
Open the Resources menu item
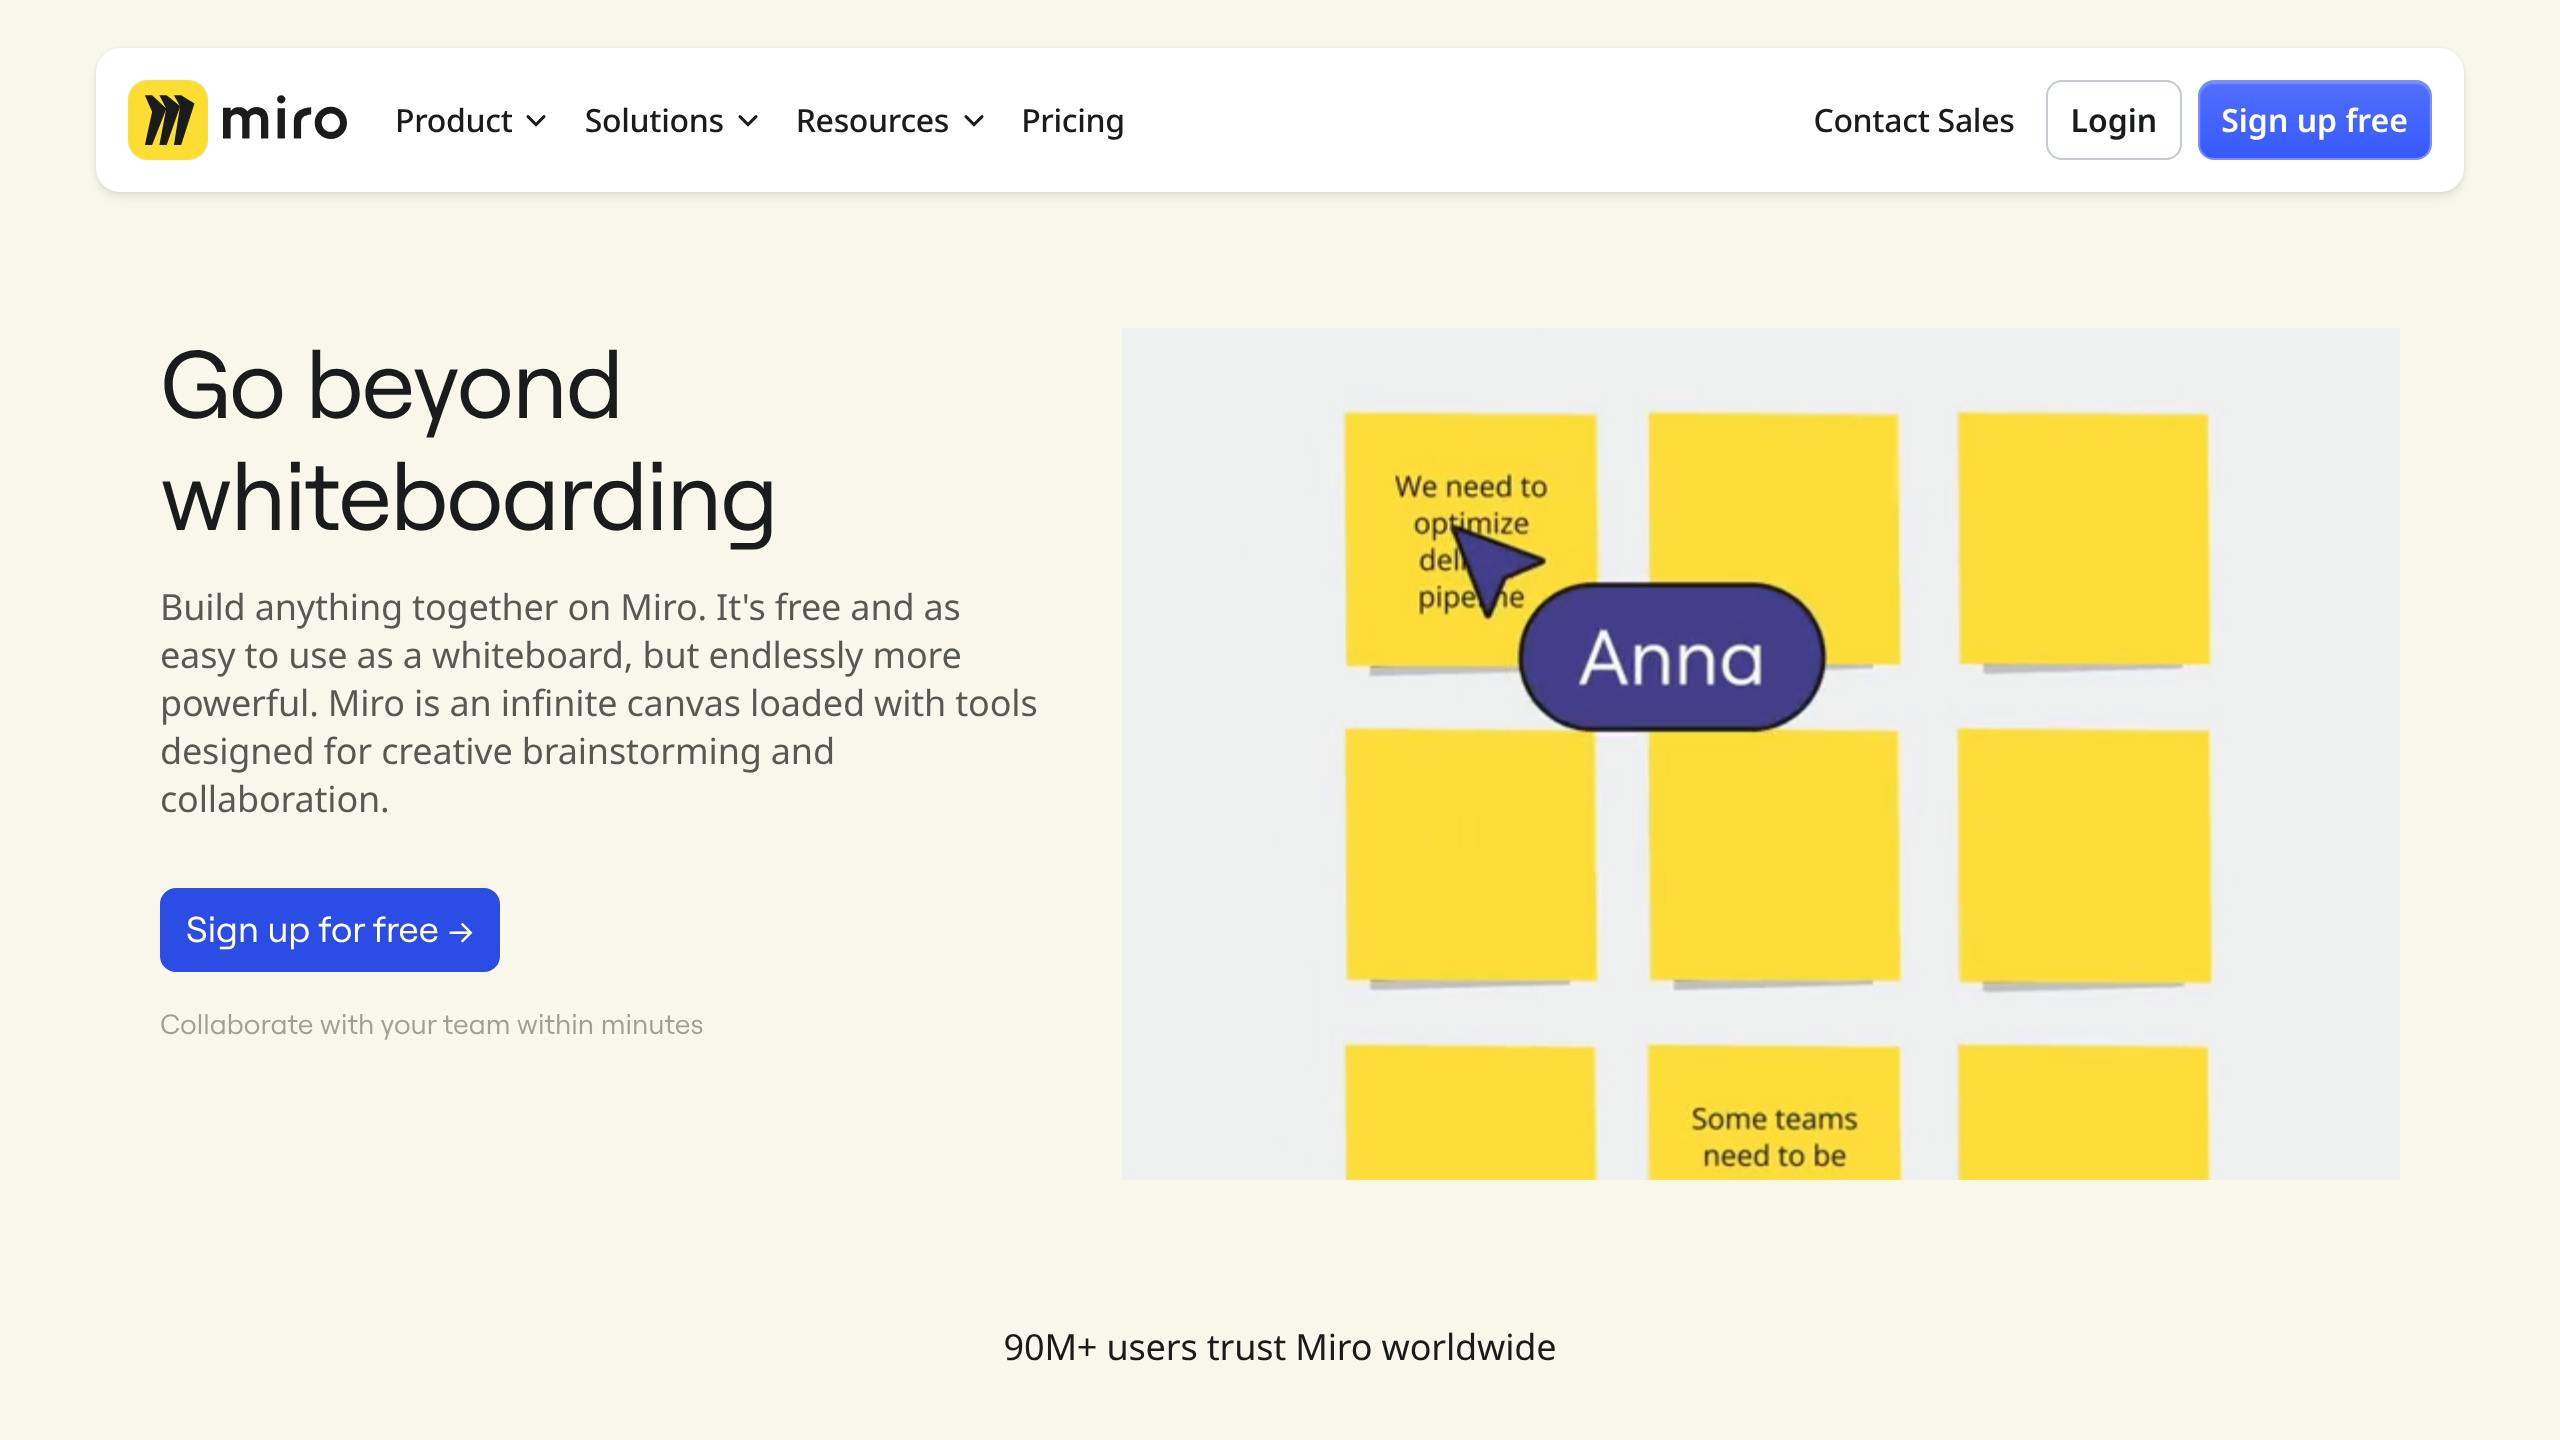pos(871,121)
